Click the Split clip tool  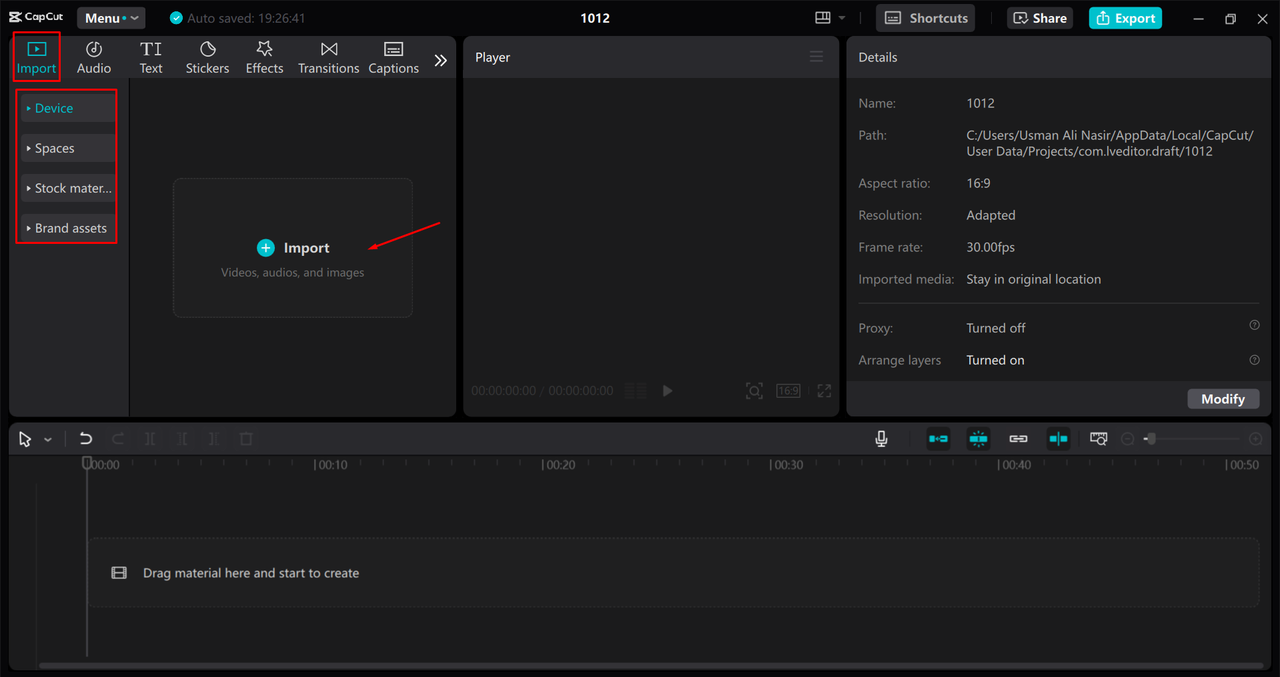pos(150,439)
